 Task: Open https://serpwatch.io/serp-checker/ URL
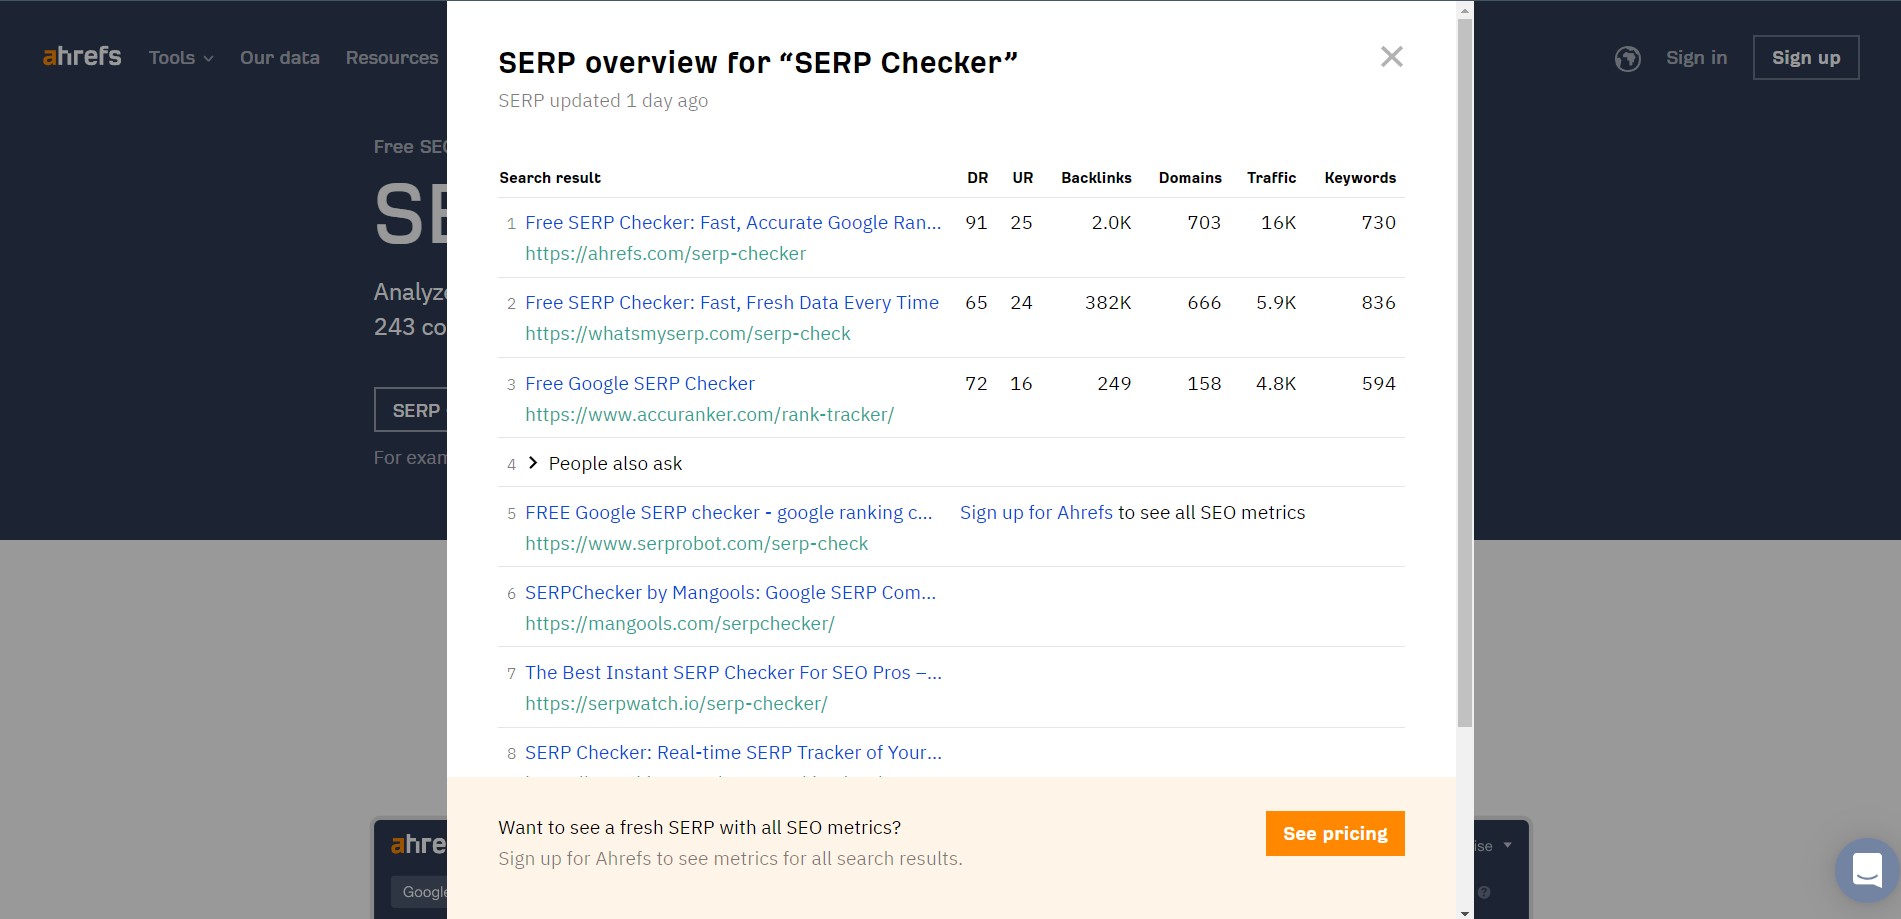coord(676,704)
